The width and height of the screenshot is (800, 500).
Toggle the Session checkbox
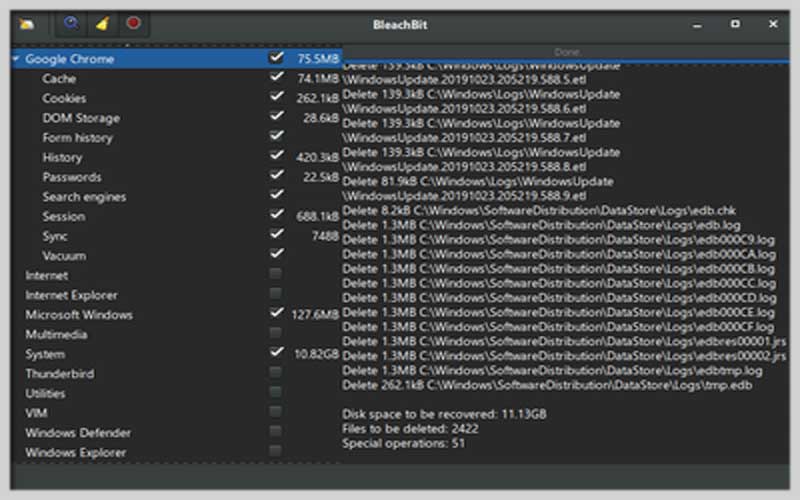point(276,214)
